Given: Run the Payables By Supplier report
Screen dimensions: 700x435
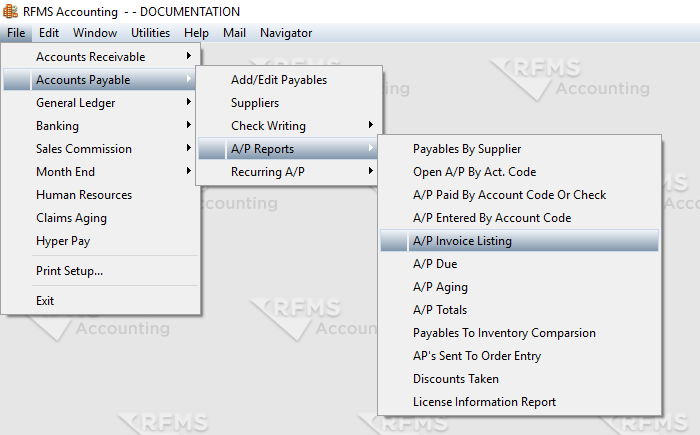Looking at the screenshot, I should [519, 149].
